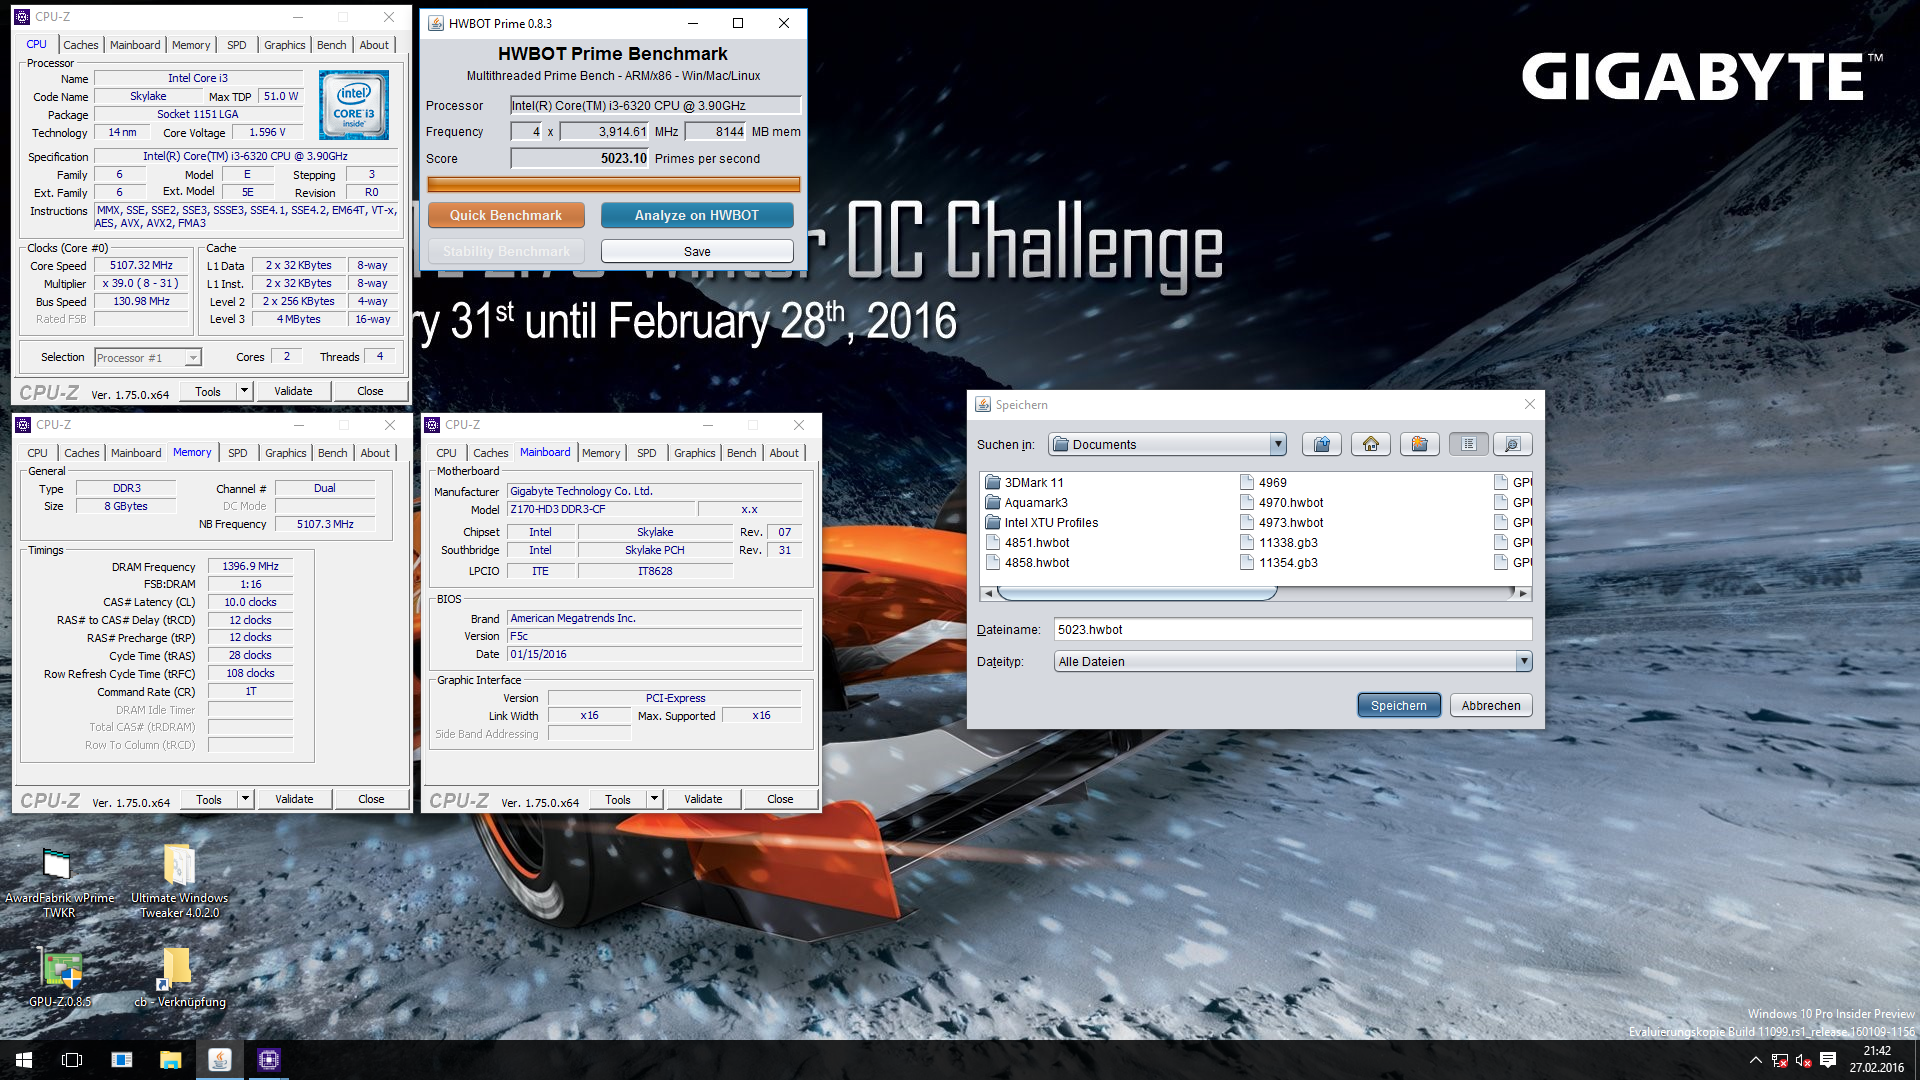Open Bench tab in top-left CPU-Z window

[332, 45]
